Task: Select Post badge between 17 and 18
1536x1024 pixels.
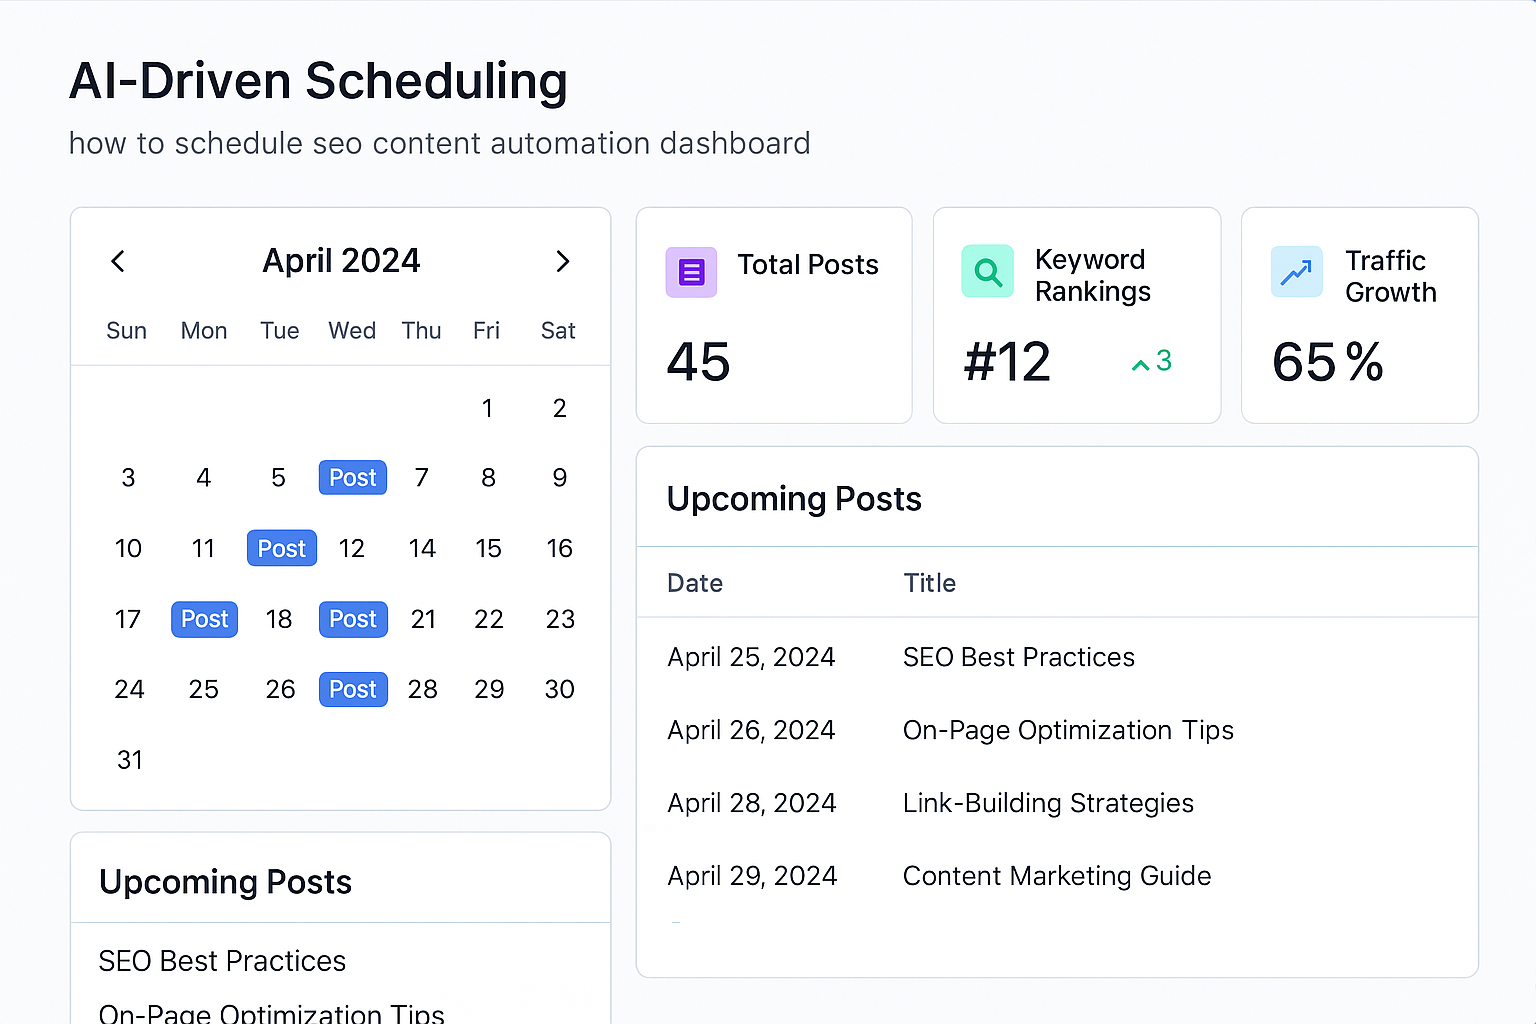Action: [x=204, y=619]
